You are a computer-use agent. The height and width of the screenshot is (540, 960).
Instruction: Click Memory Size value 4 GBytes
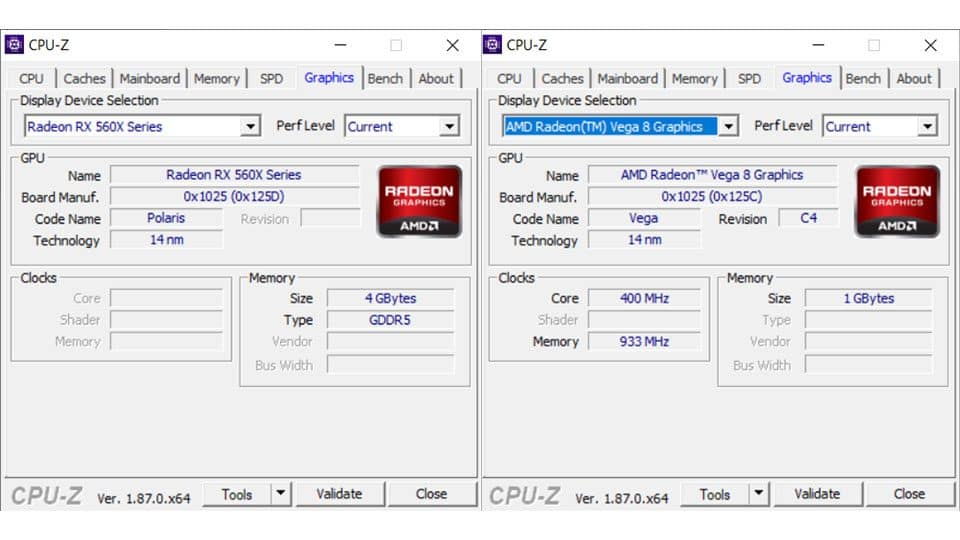point(391,298)
